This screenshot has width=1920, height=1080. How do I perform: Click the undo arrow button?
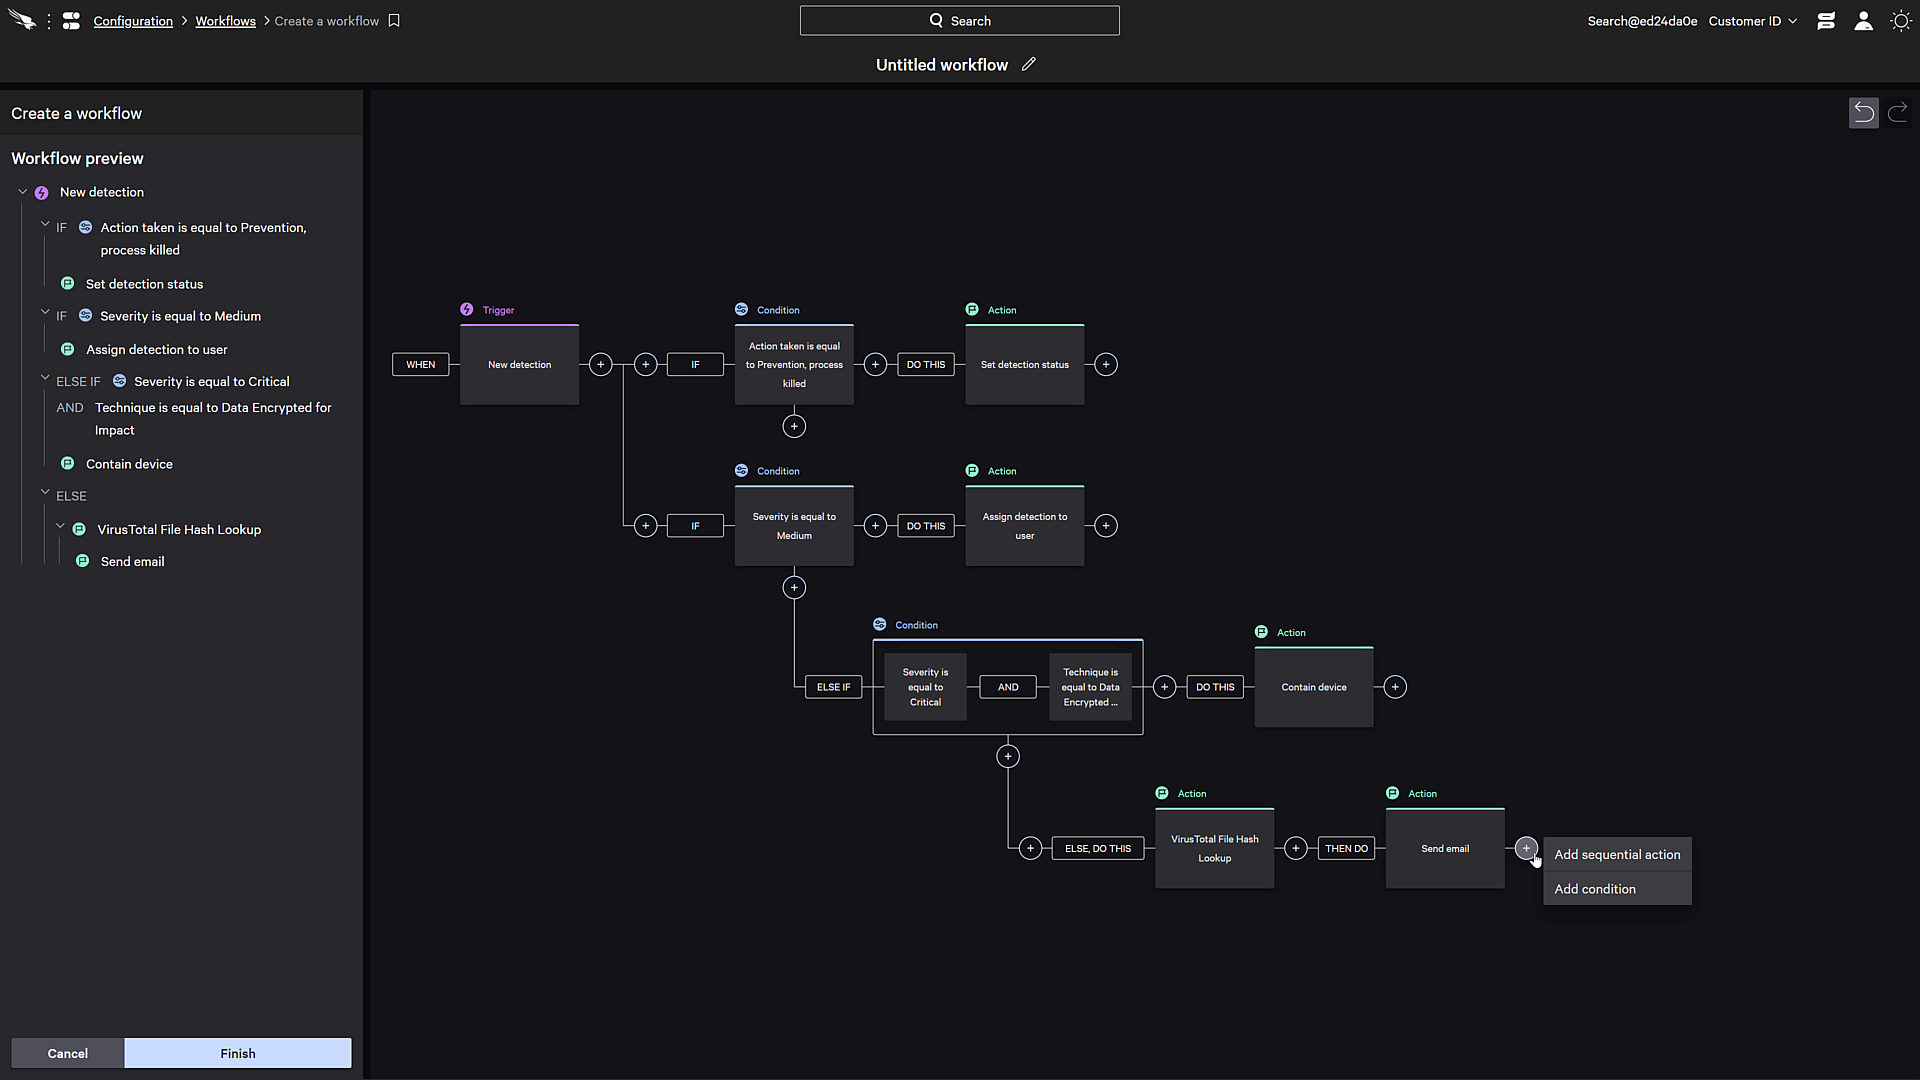pos(1863,112)
